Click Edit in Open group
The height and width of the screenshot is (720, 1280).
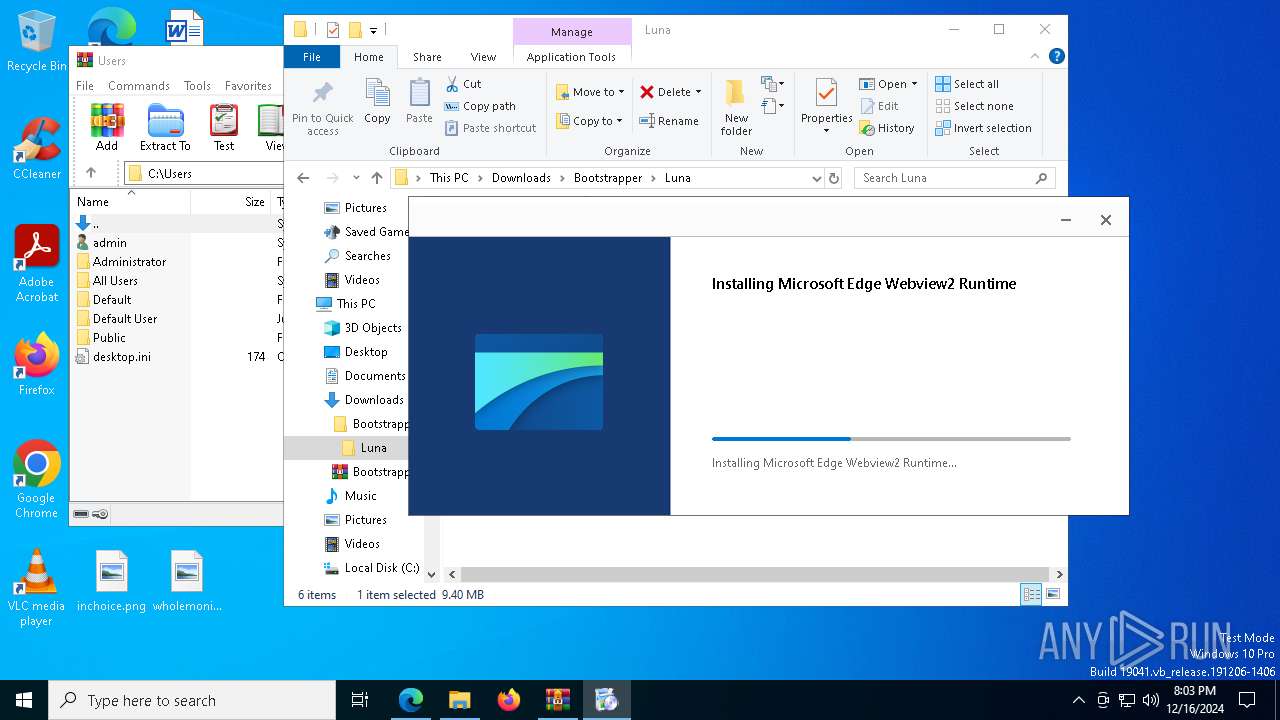(878, 106)
